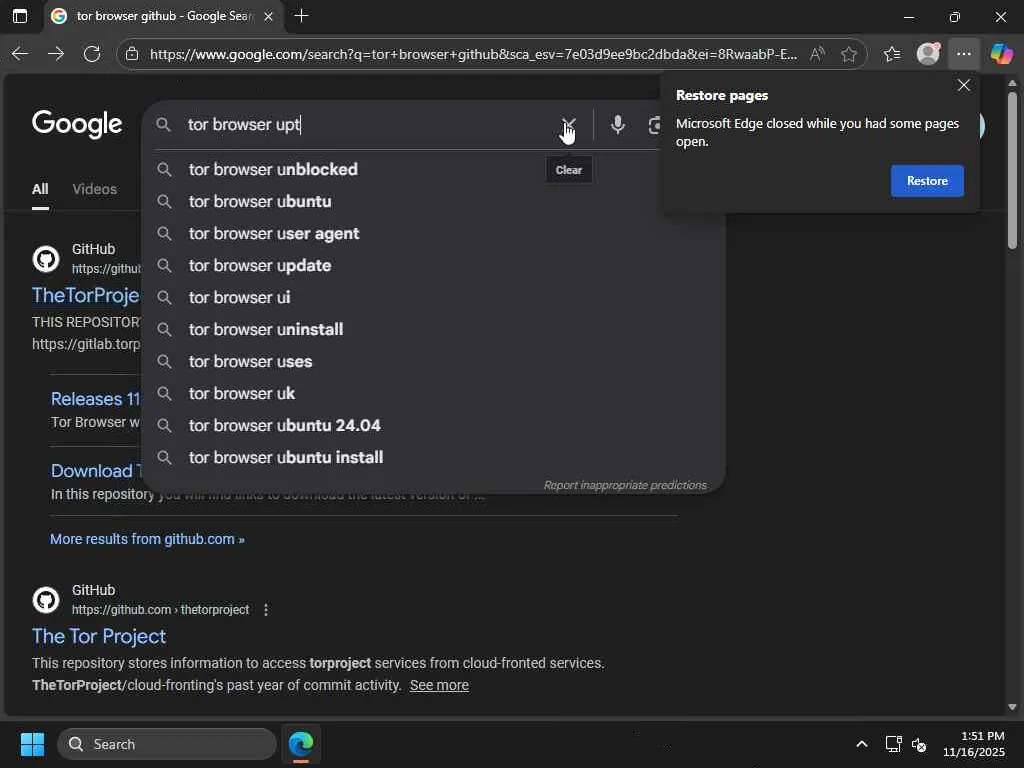This screenshot has width=1024, height=768.
Task: Open the Releases sub-result link
Action: click(95, 399)
